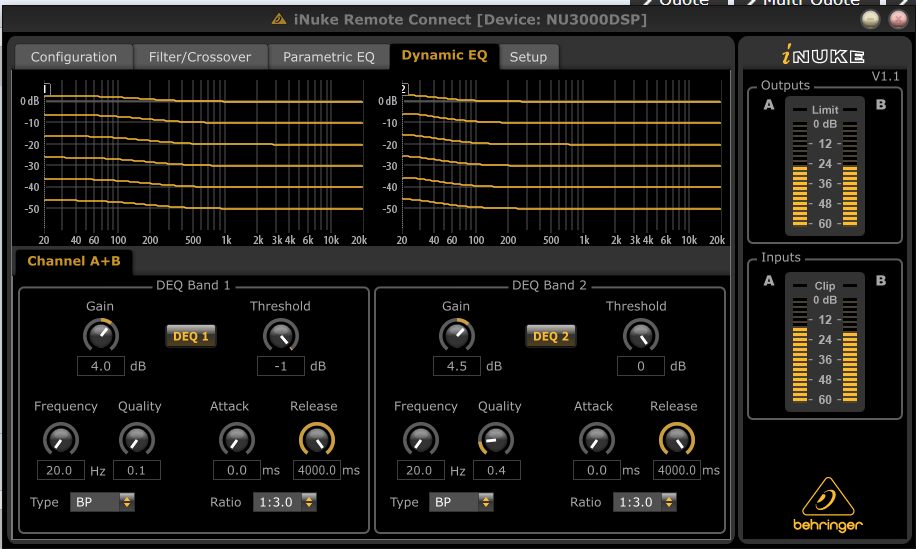This screenshot has width=916, height=549.
Task: Open the Filter/Crossover tab
Action: 200,57
